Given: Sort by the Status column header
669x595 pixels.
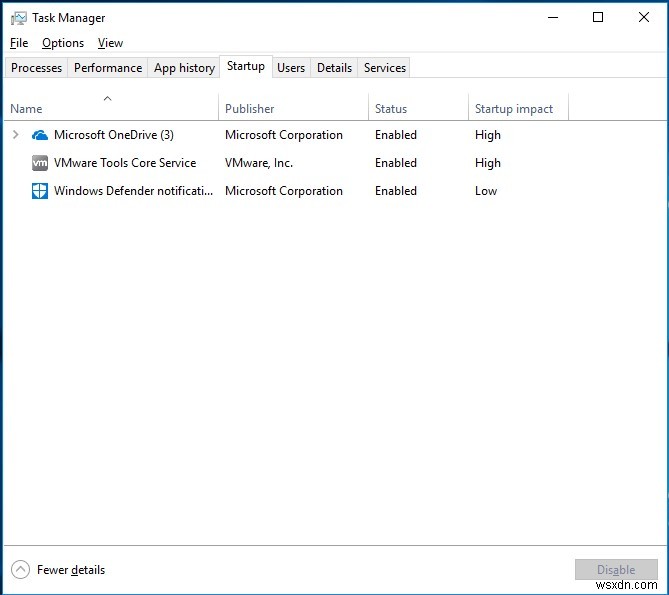Looking at the screenshot, I should (418, 108).
